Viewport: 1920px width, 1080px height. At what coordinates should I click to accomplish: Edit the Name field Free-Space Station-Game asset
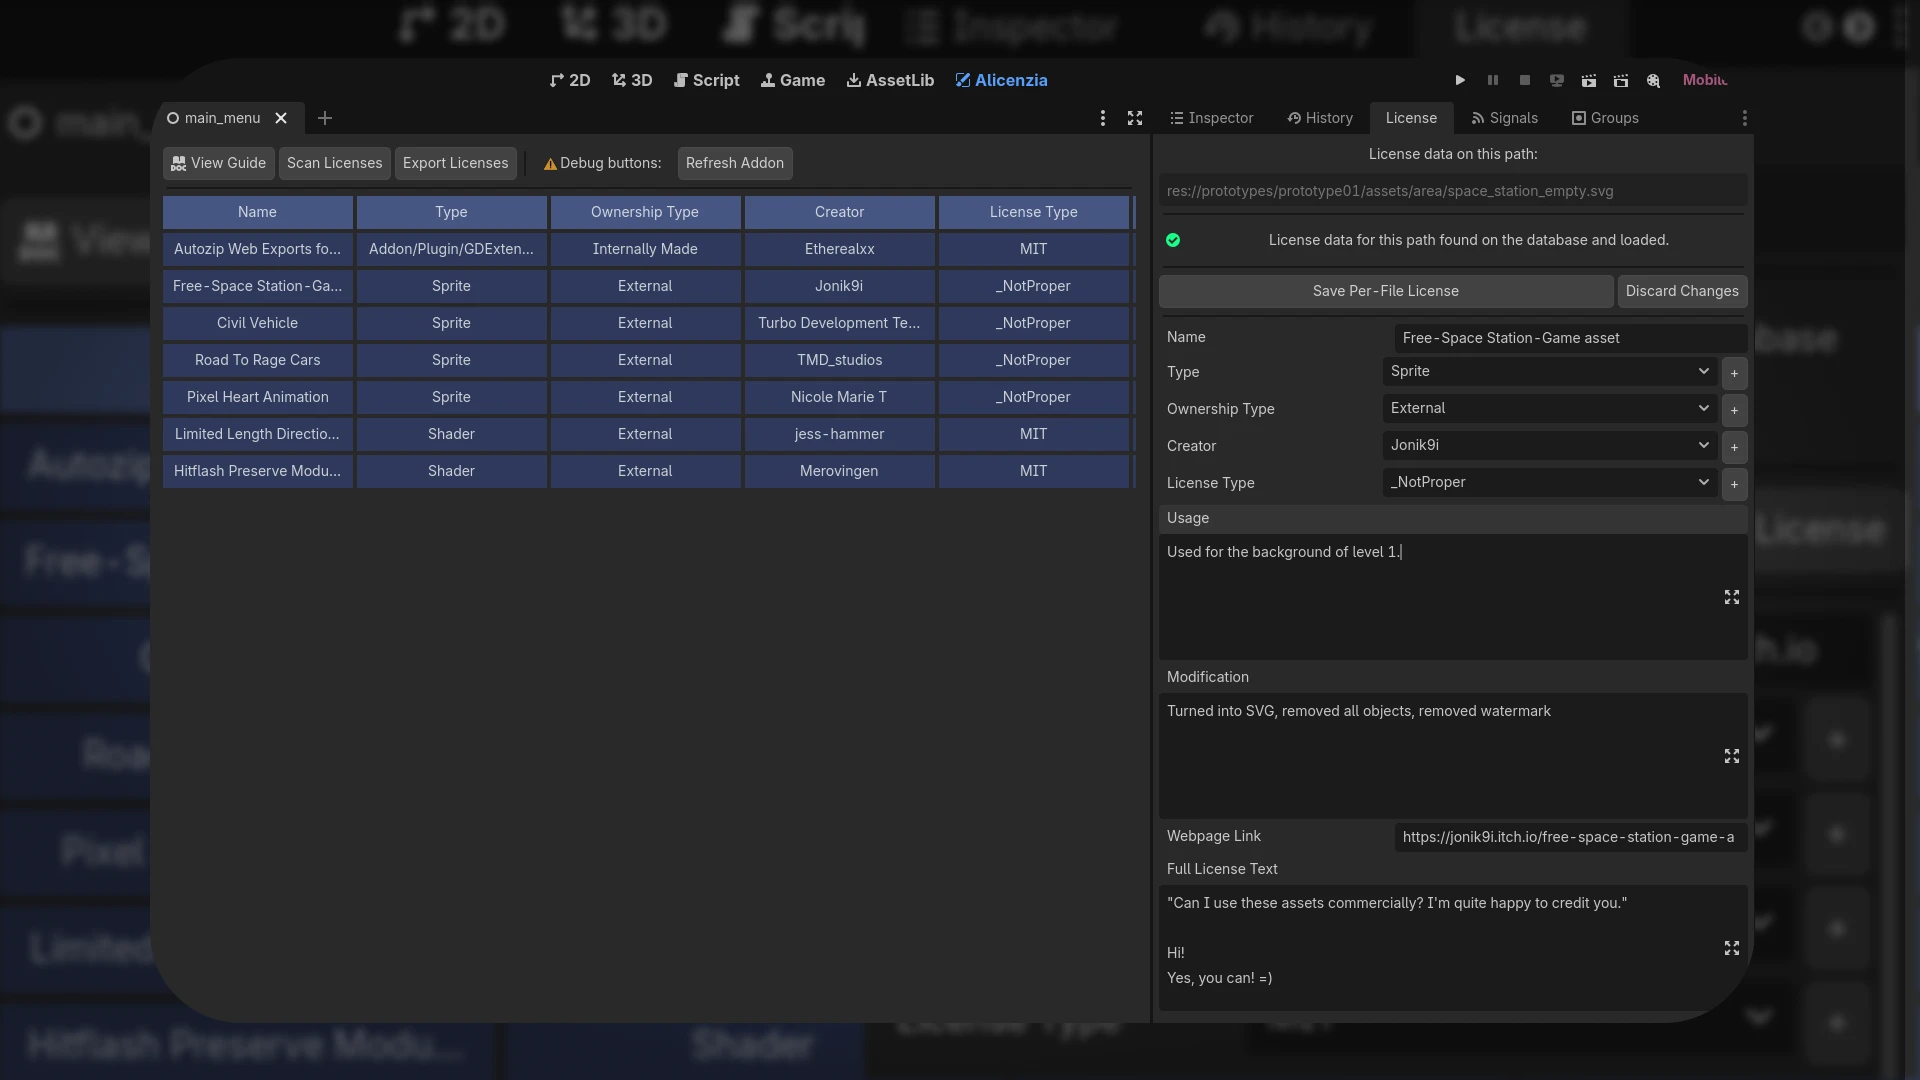click(x=1571, y=338)
